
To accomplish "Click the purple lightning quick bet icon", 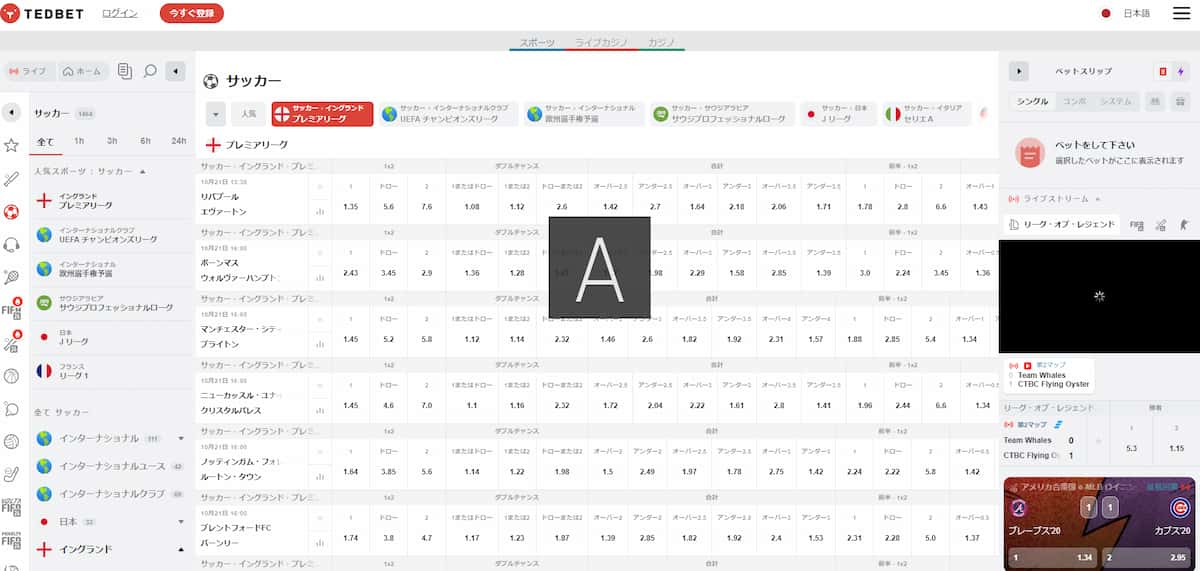I will pos(1182,71).
